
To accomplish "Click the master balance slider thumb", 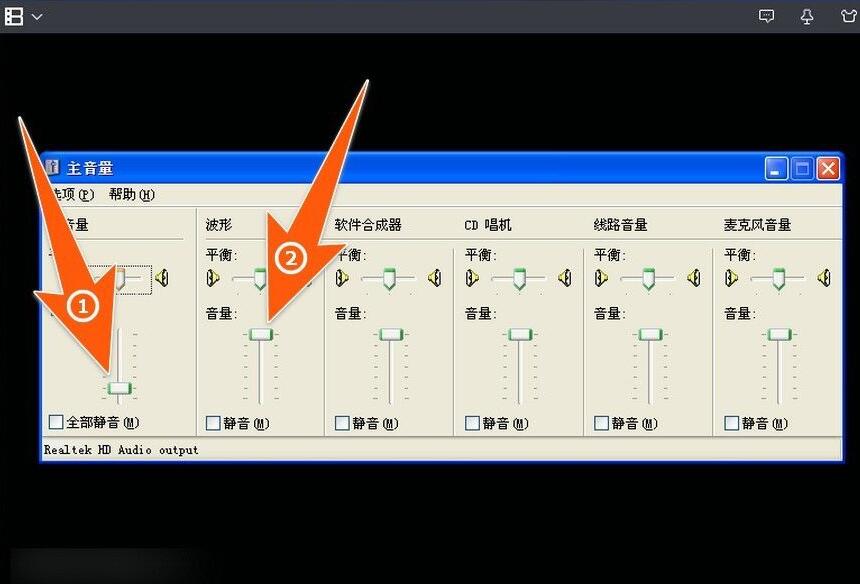I will pyautogui.click(x=120, y=279).
